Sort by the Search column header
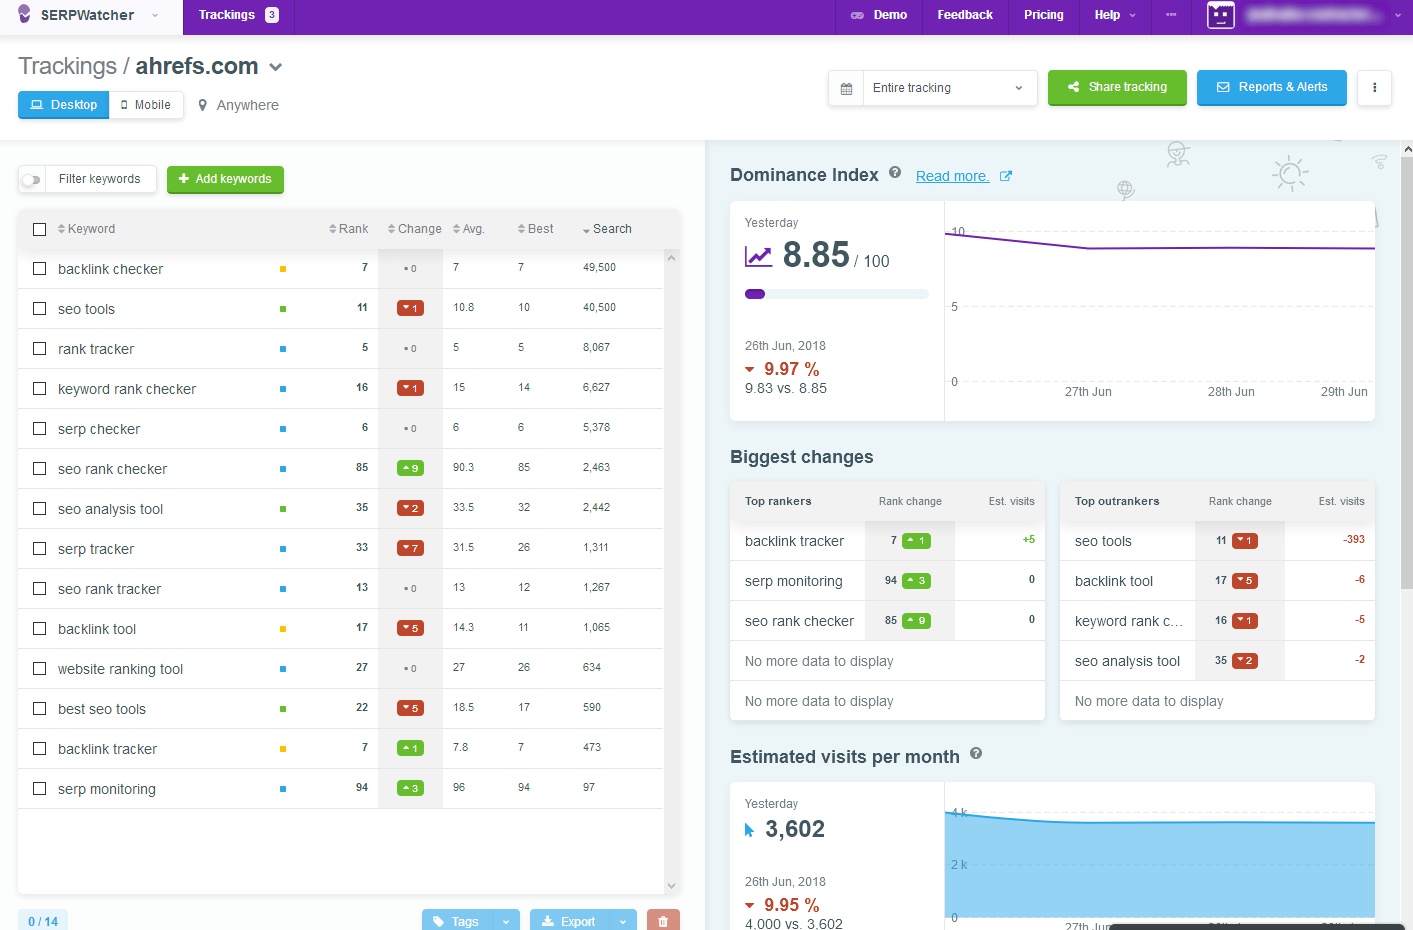 click(607, 229)
